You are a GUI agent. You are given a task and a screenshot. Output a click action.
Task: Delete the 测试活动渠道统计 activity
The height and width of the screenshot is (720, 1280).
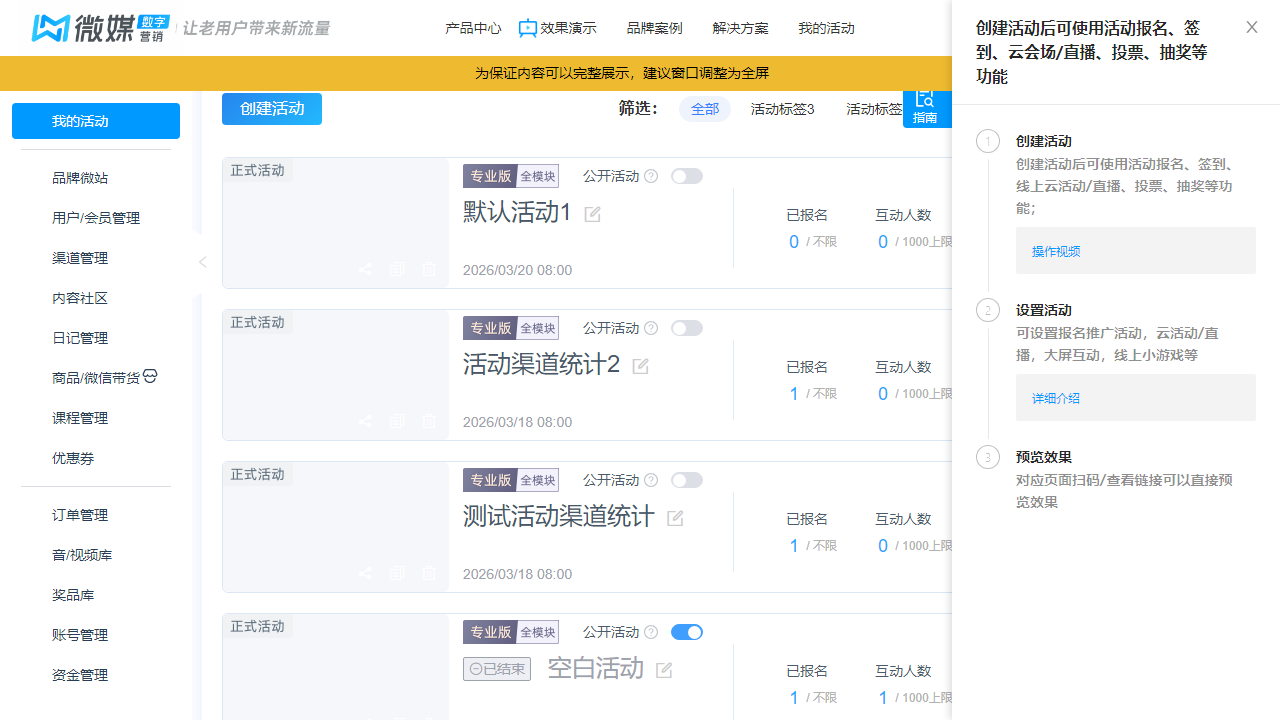pyautogui.click(x=428, y=572)
